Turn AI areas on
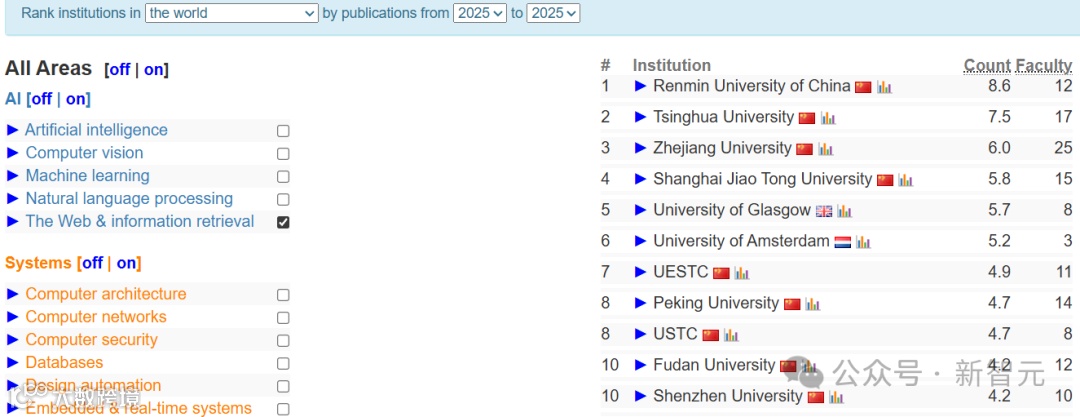 click(76, 99)
